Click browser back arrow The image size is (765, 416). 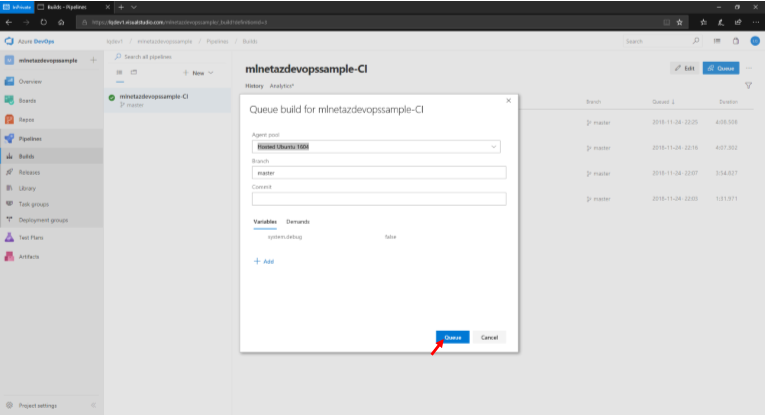point(9,22)
